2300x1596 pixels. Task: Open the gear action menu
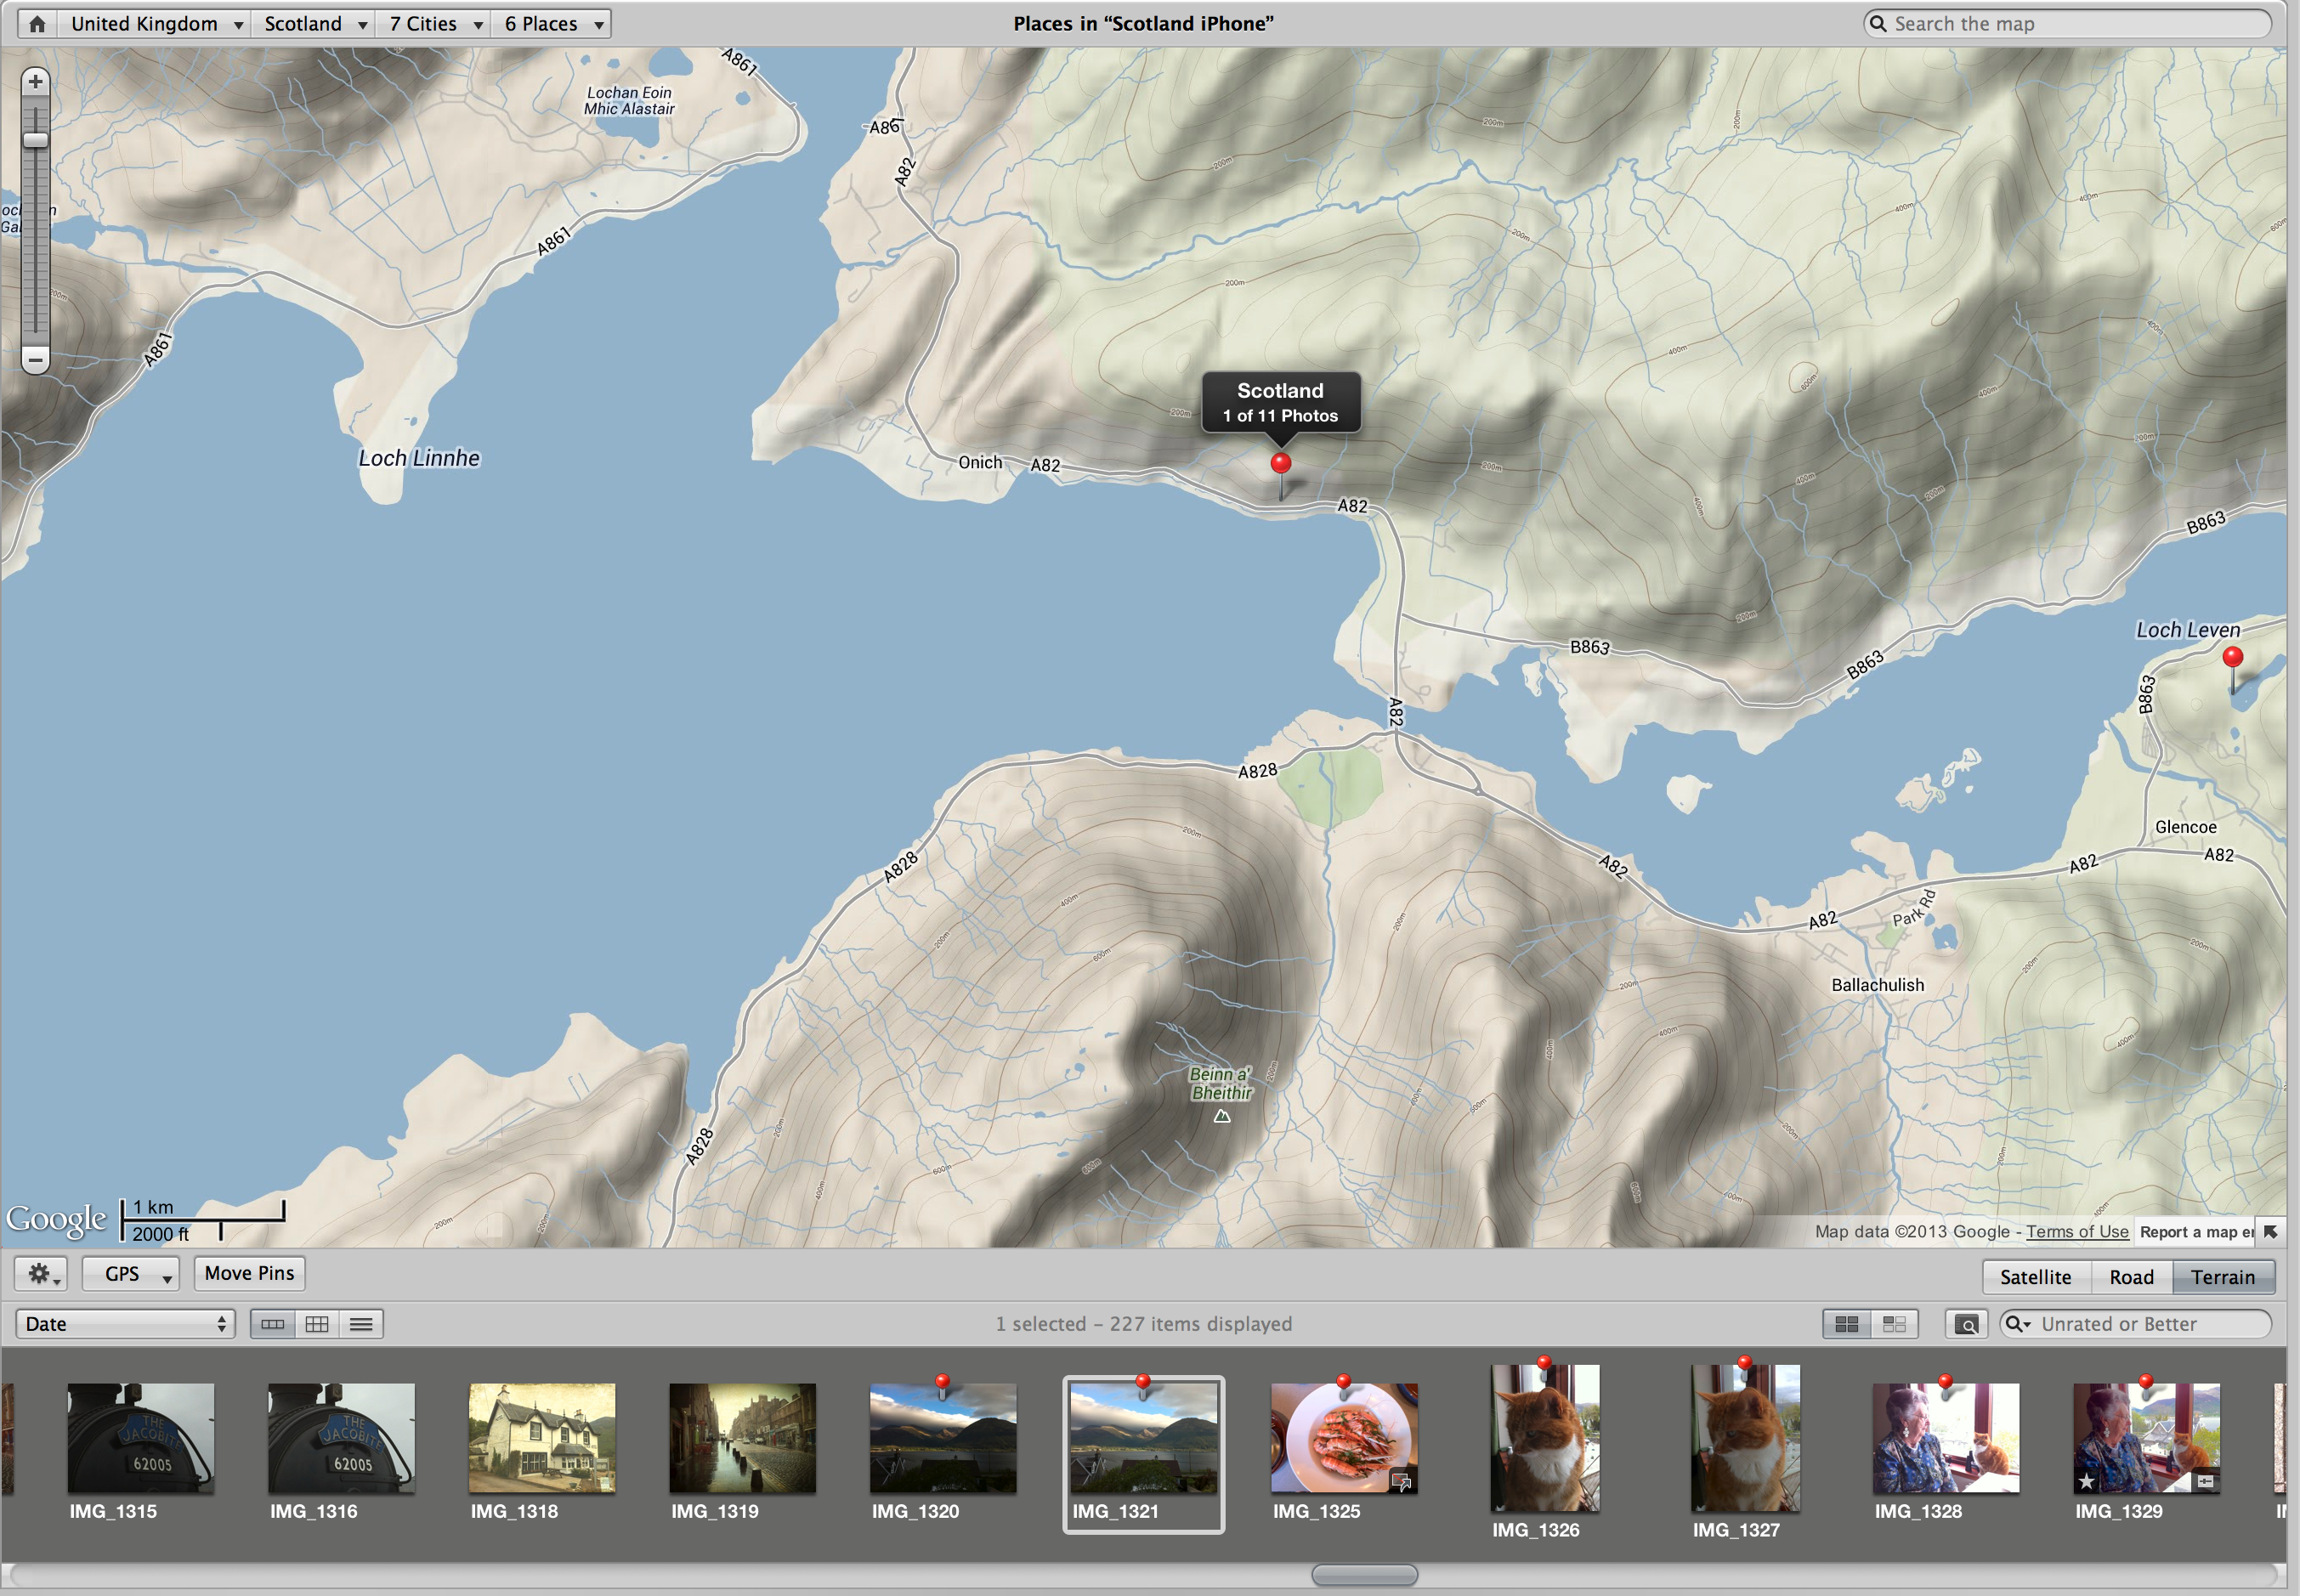point(41,1273)
